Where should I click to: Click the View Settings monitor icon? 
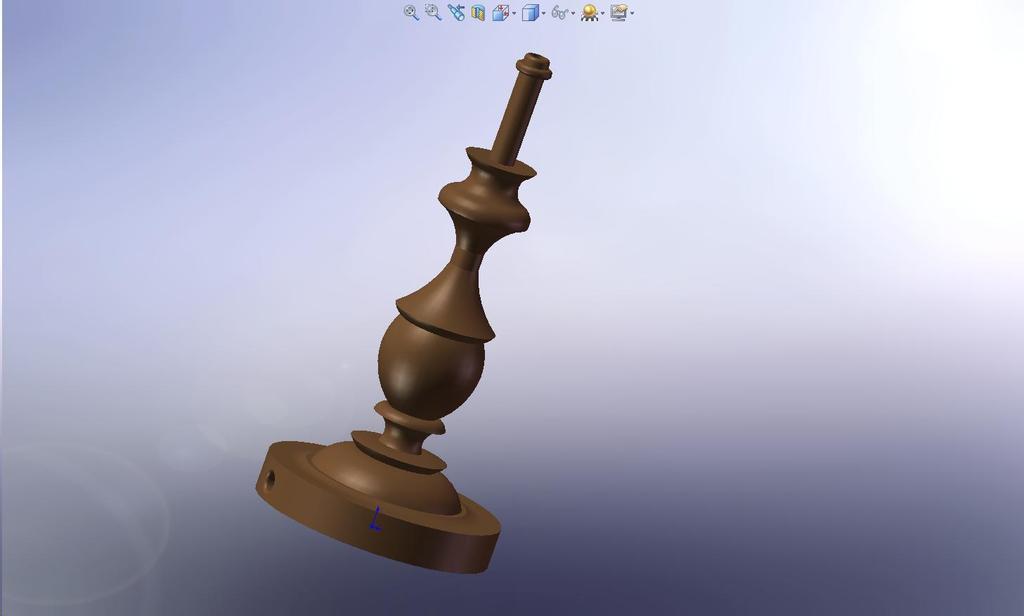pos(618,12)
